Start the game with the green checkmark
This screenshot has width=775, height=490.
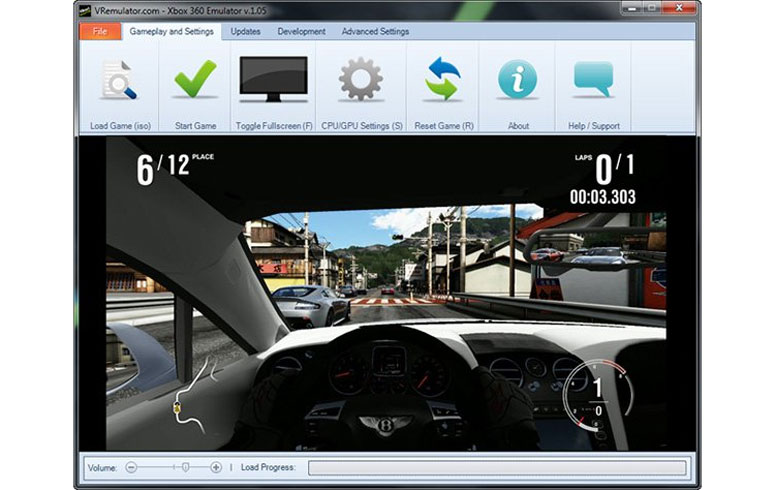click(195, 79)
